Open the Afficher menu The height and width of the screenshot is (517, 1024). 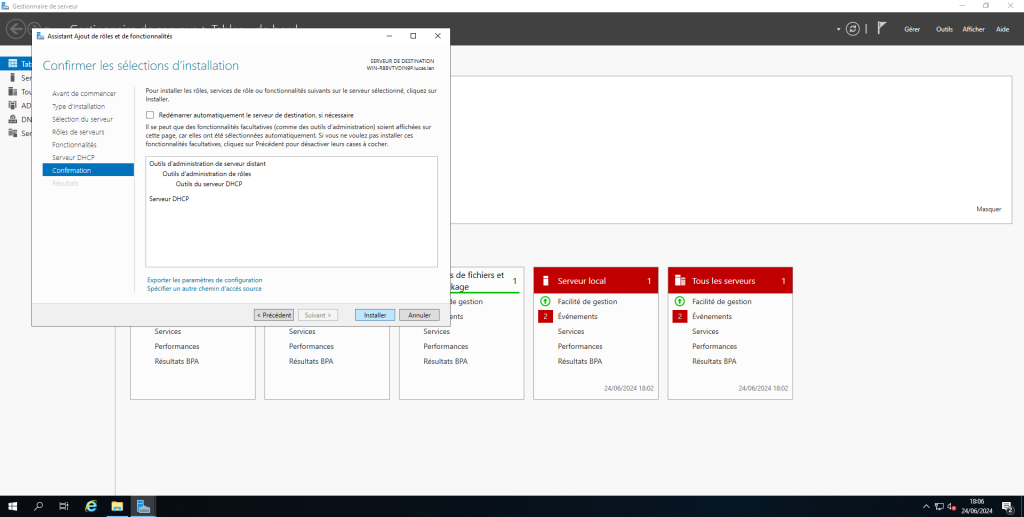click(x=973, y=29)
